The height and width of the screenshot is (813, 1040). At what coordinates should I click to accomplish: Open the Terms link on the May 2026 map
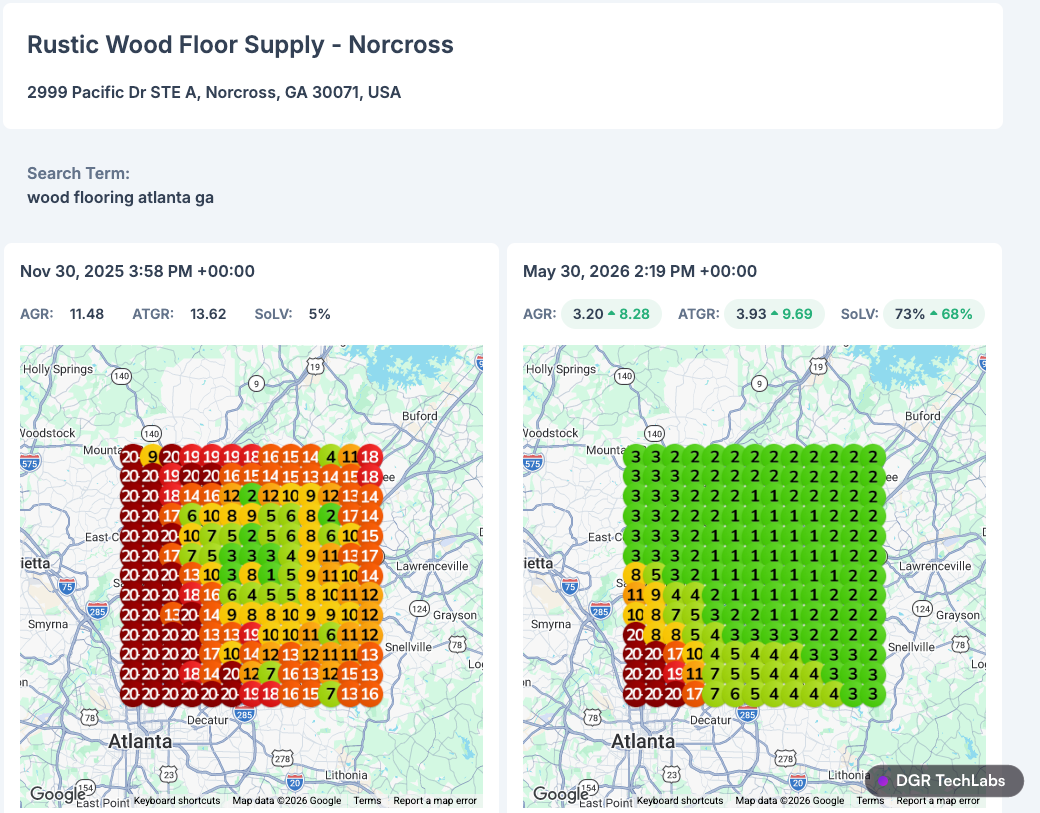point(870,800)
